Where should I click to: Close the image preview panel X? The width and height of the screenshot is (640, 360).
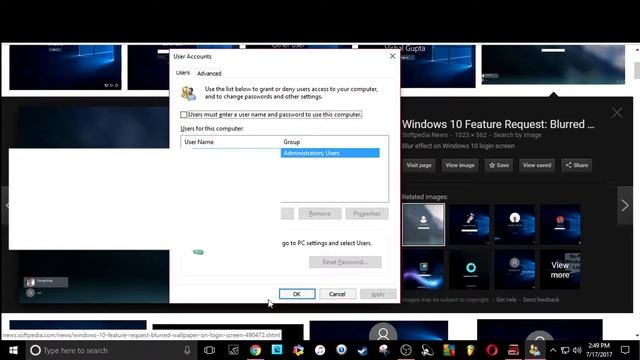coord(617,113)
